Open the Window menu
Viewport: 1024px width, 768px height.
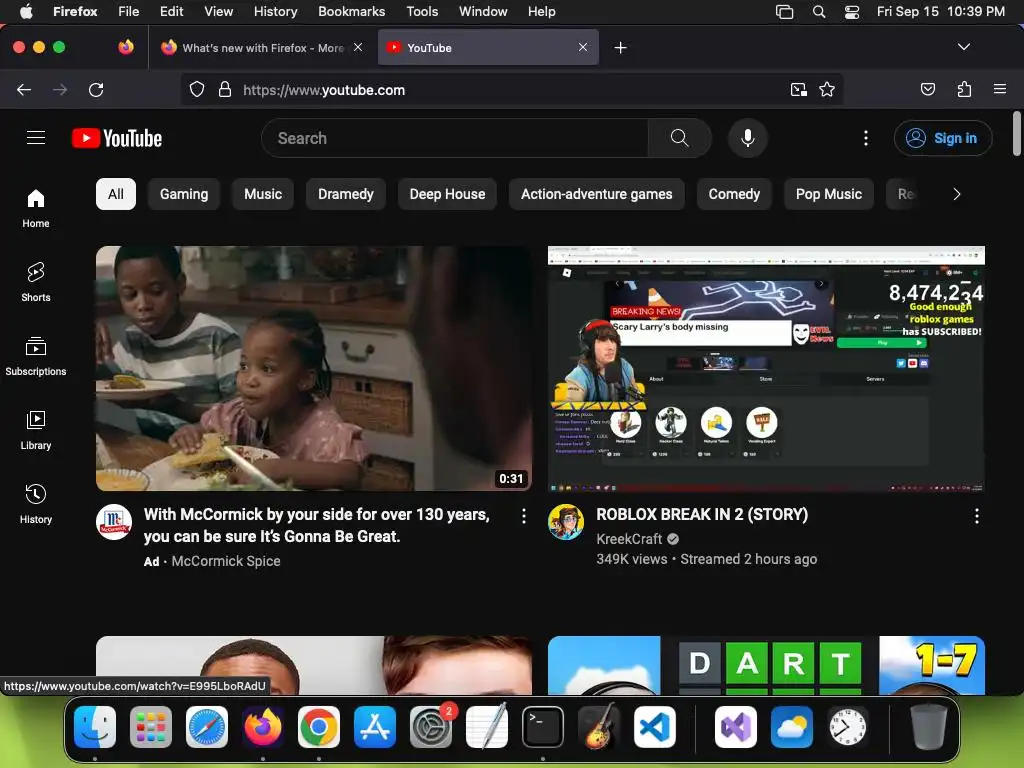pos(483,11)
